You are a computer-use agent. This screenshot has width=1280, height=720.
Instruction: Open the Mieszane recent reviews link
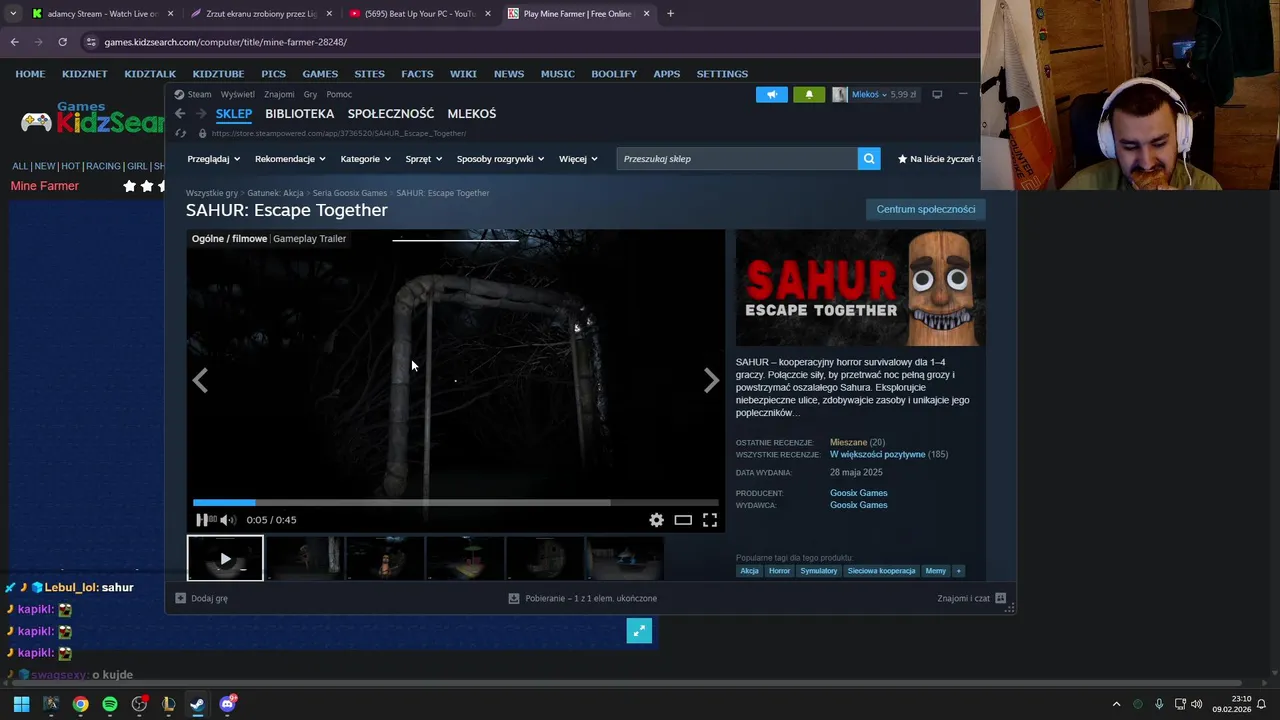848,442
